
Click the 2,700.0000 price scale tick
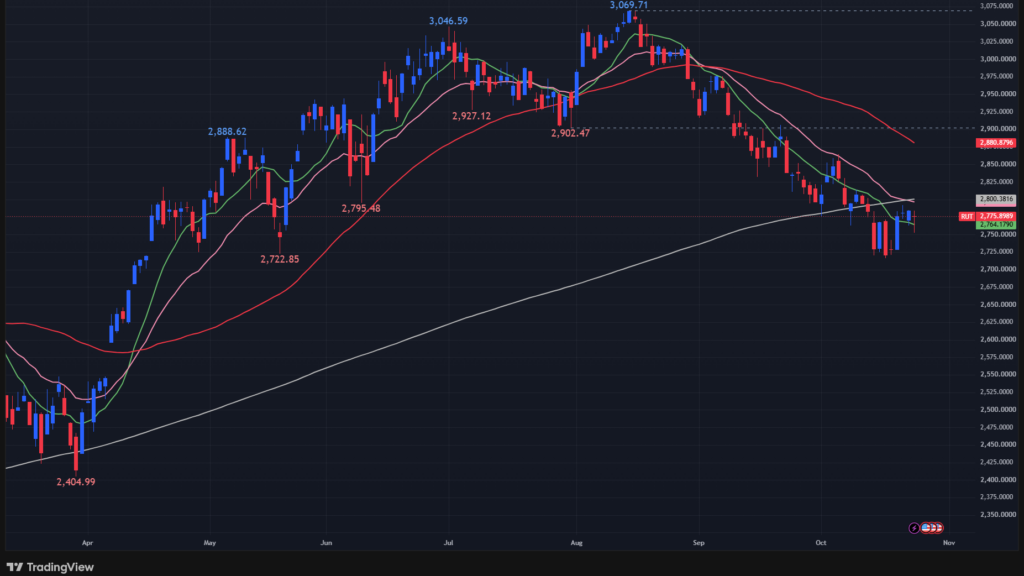(x=997, y=269)
